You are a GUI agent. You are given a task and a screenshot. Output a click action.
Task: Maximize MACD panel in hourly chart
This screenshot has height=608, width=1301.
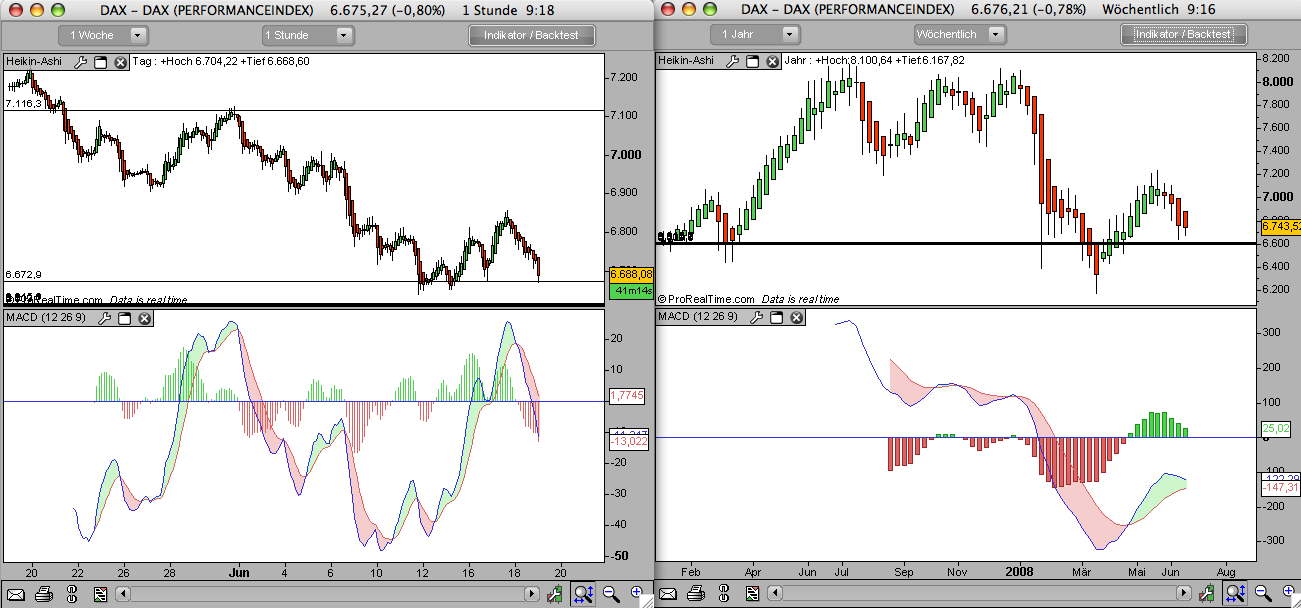[124, 318]
